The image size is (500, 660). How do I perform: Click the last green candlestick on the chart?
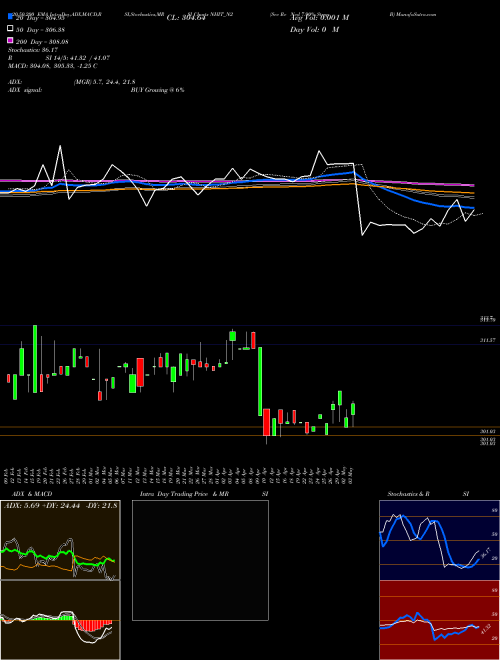(353, 409)
